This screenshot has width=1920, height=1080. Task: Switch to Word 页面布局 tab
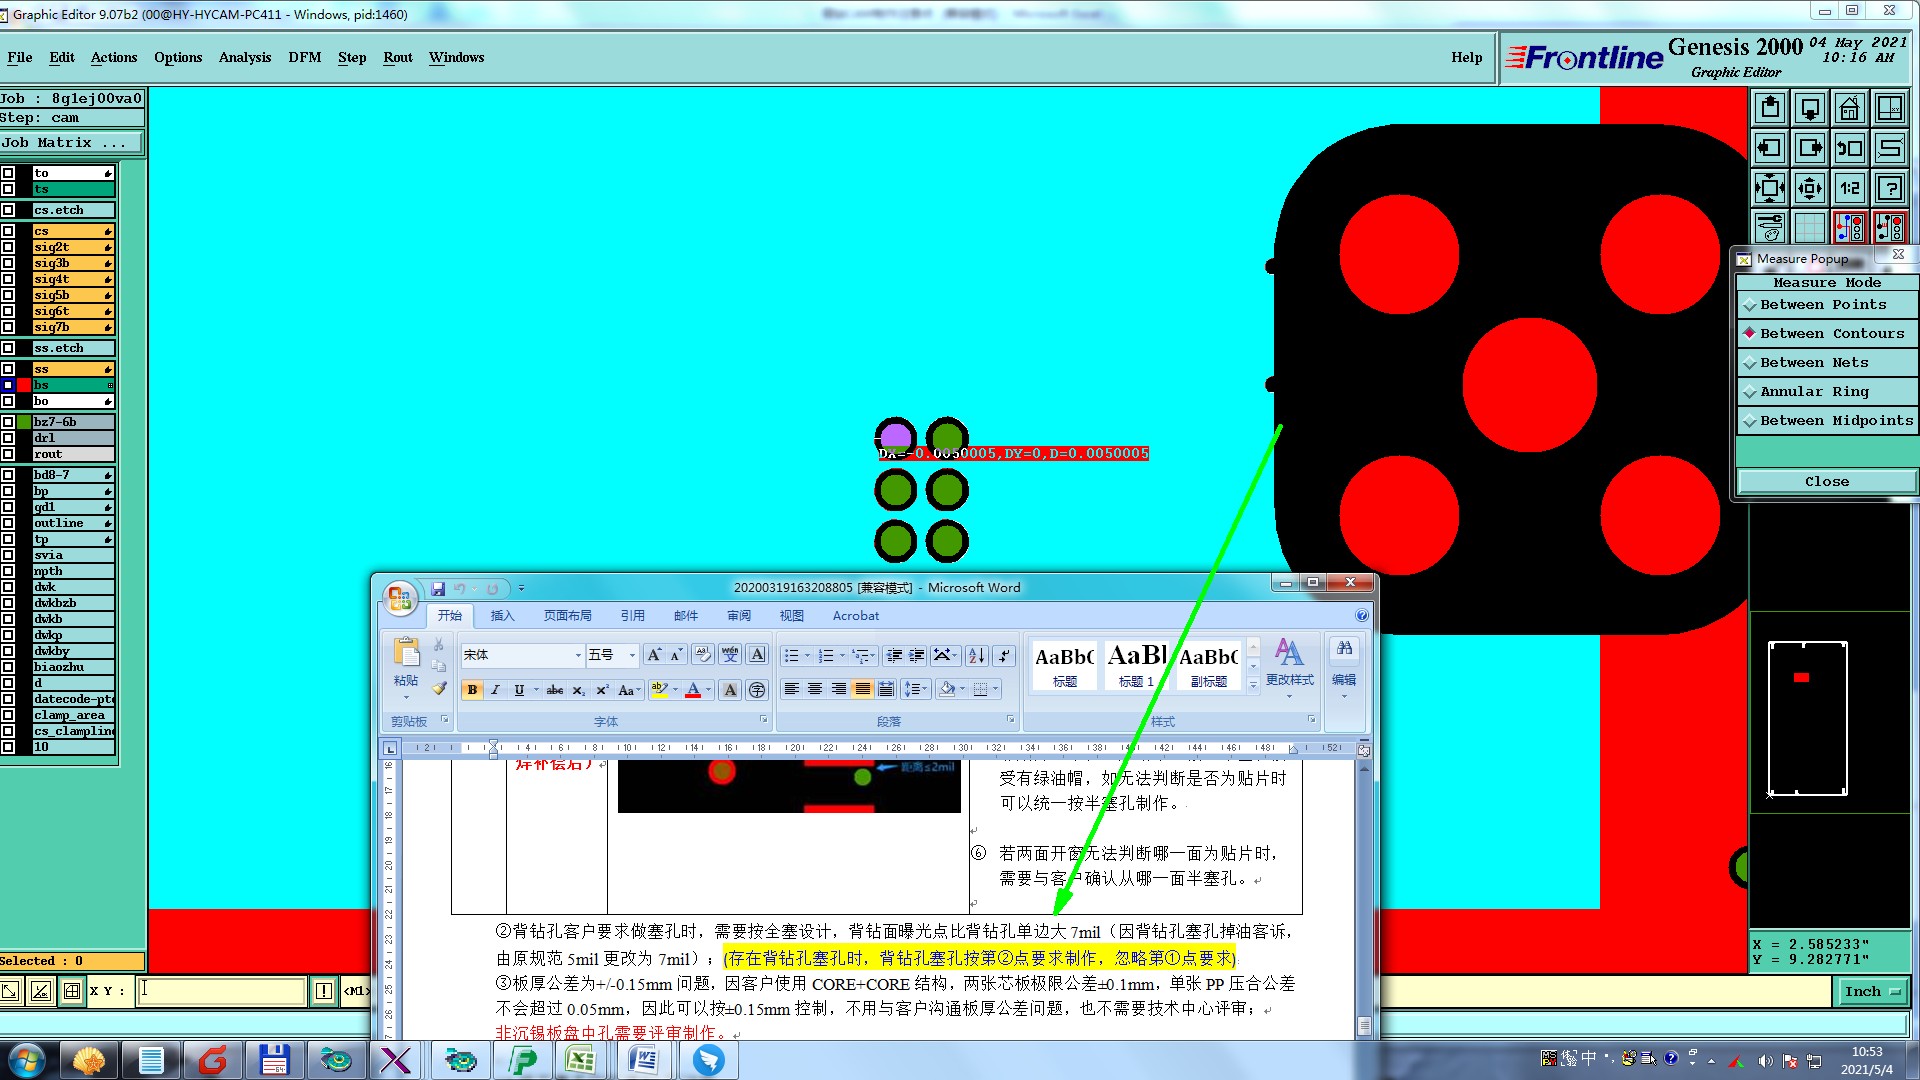pyautogui.click(x=567, y=616)
